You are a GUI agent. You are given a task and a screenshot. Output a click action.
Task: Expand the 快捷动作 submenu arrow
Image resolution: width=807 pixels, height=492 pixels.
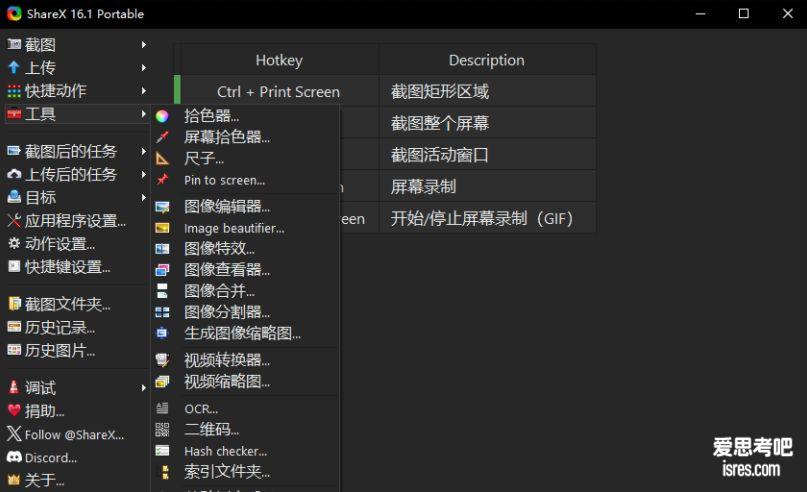tap(144, 91)
